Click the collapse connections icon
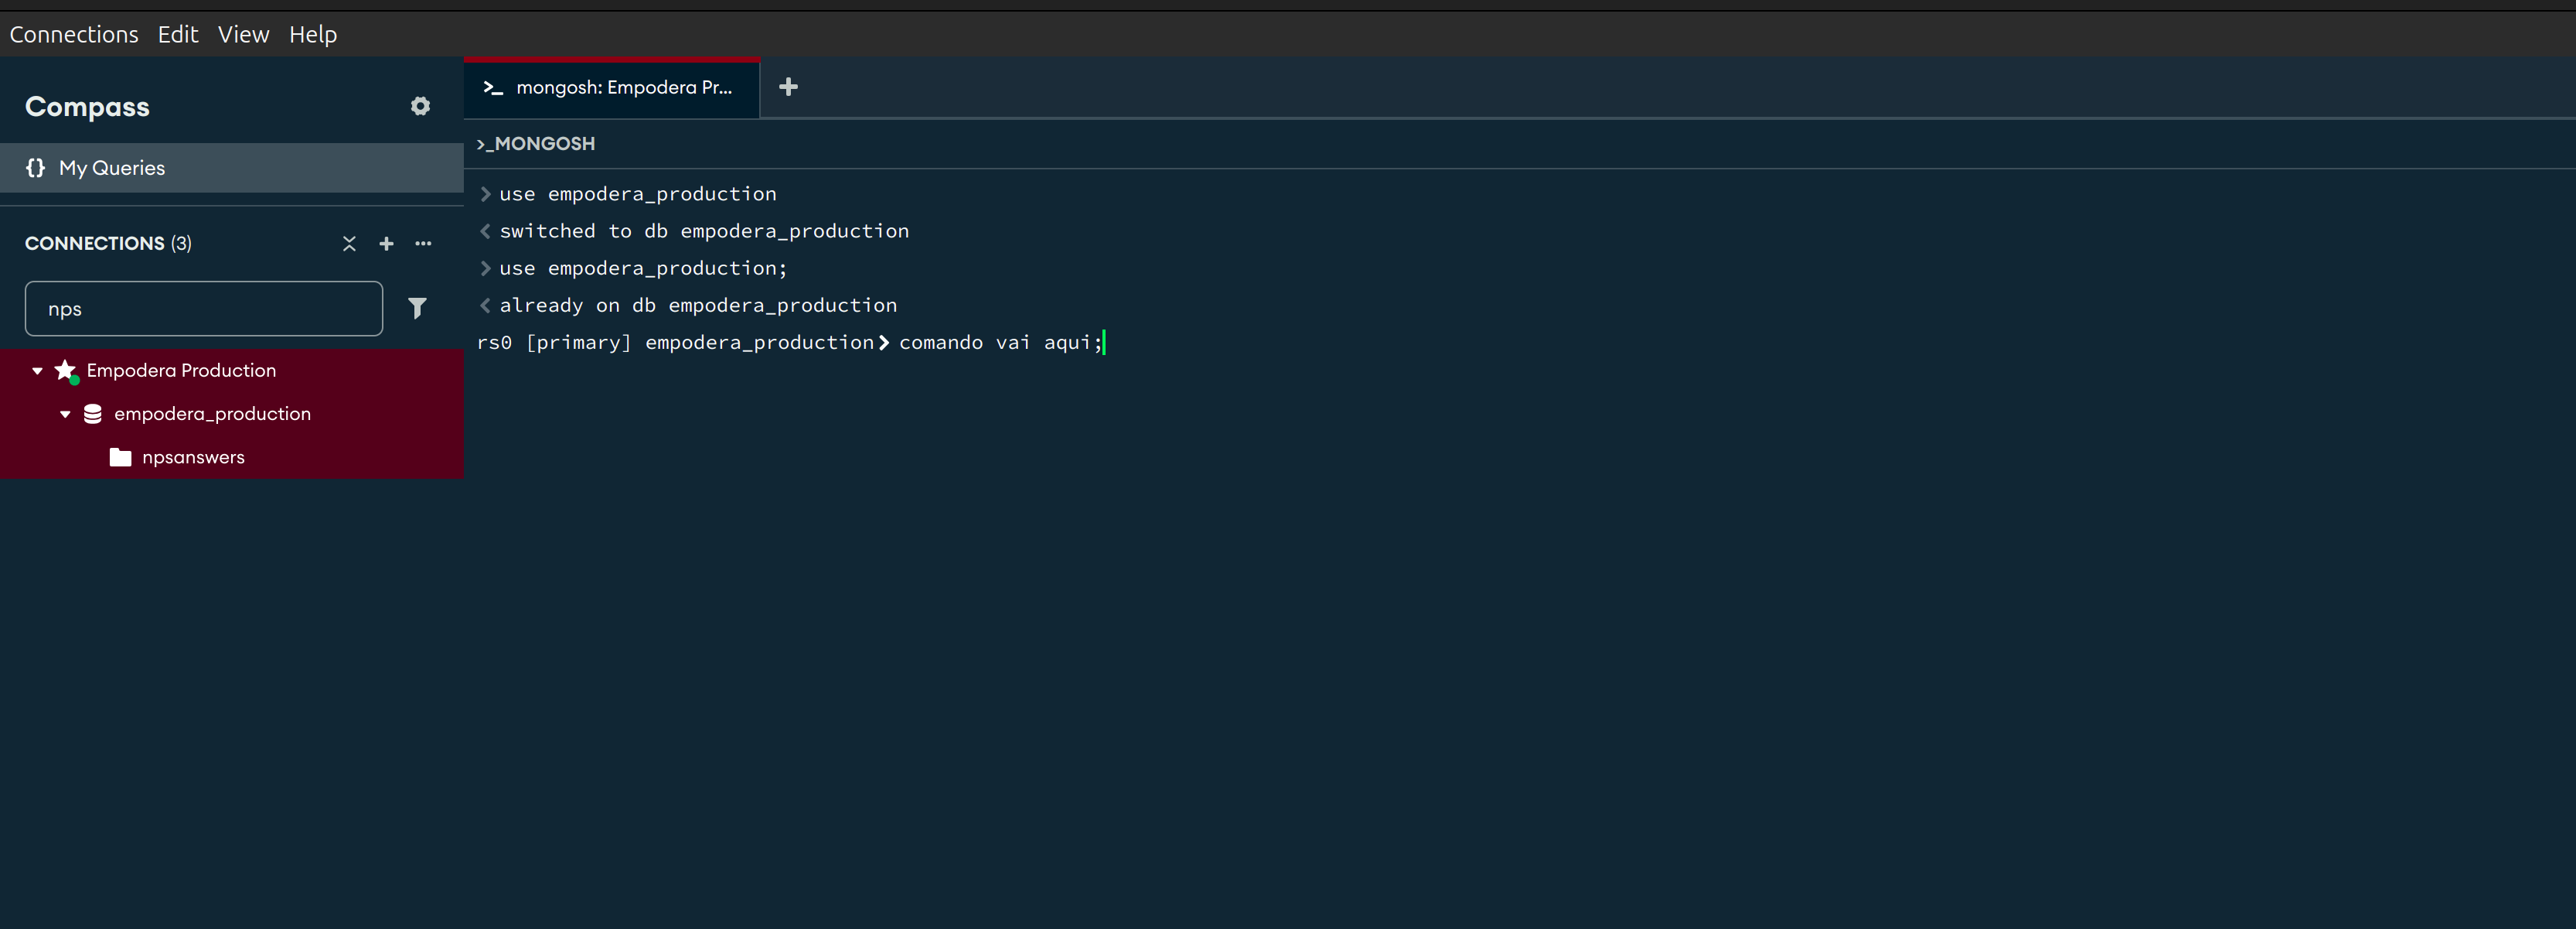This screenshot has width=2576, height=929. click(349, 243)
